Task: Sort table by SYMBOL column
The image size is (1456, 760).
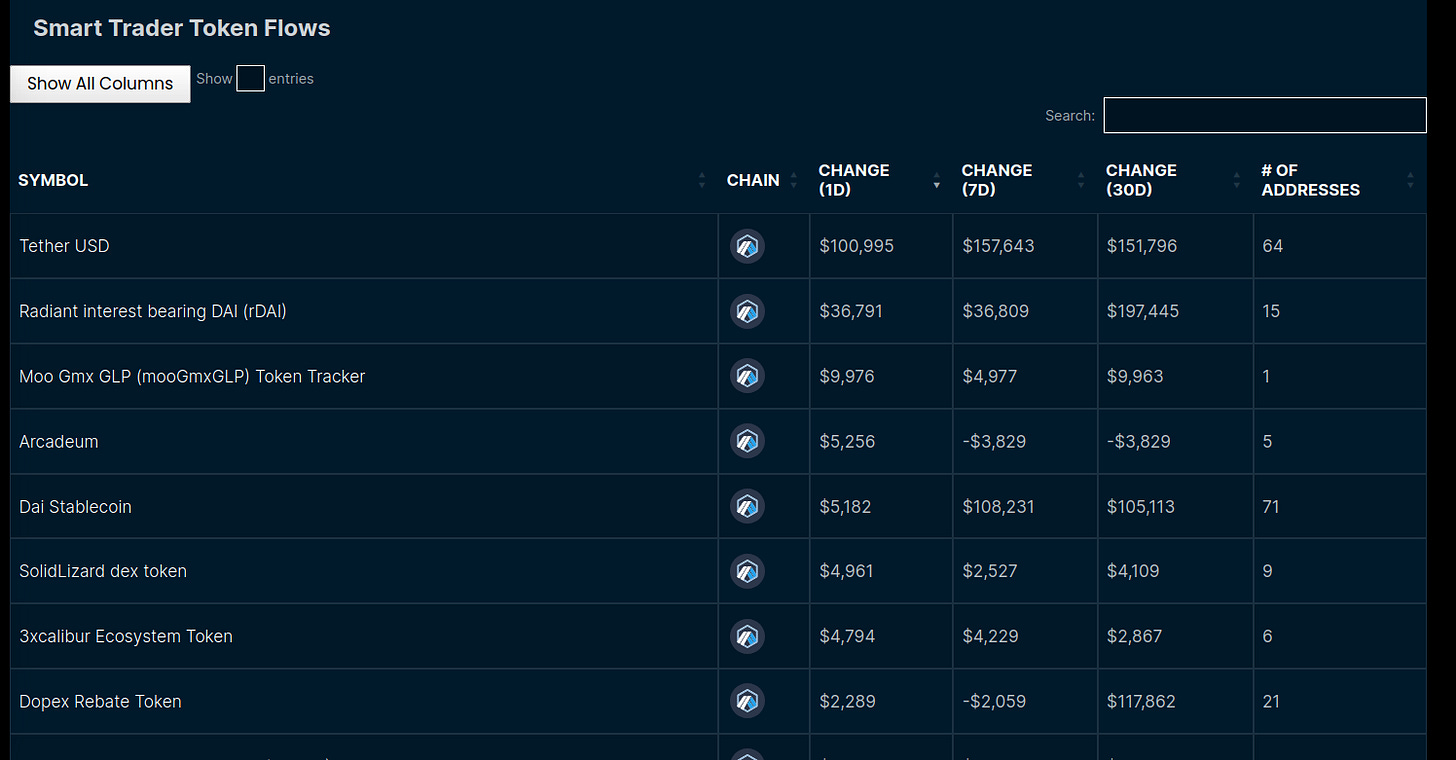Action: click(x=364, y=180)
